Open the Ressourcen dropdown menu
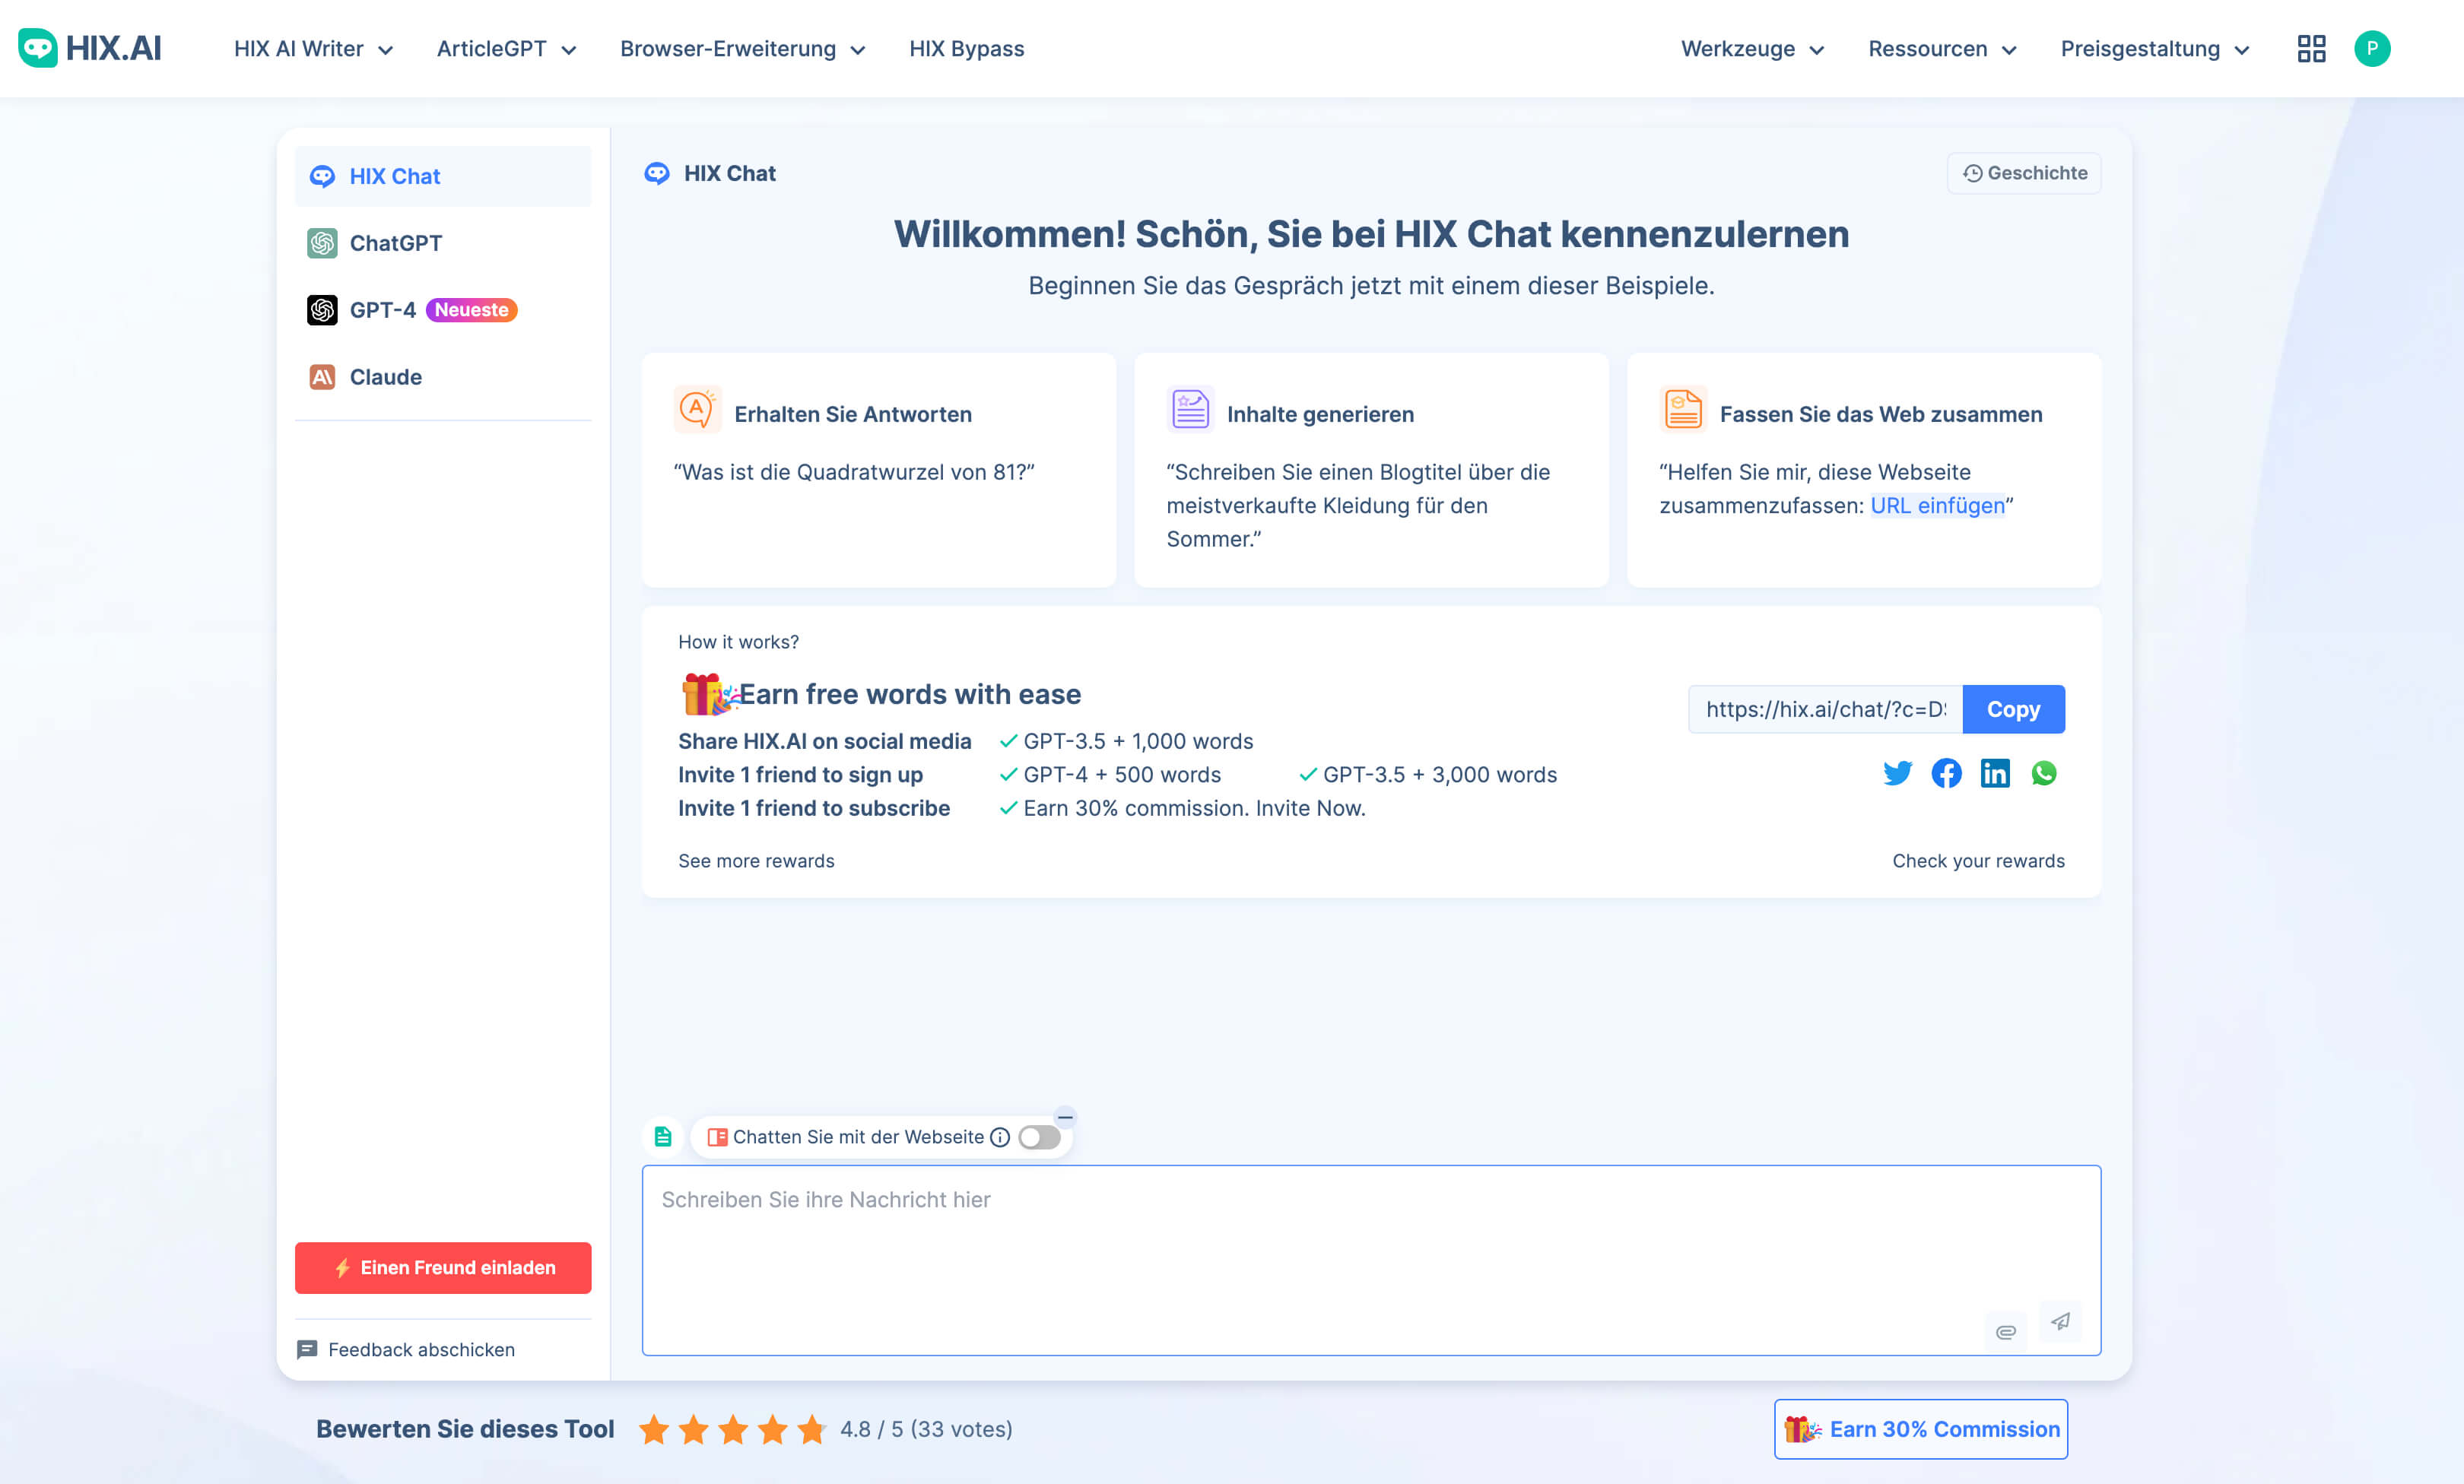The image size is (2464, 1484). point(1942,49)
